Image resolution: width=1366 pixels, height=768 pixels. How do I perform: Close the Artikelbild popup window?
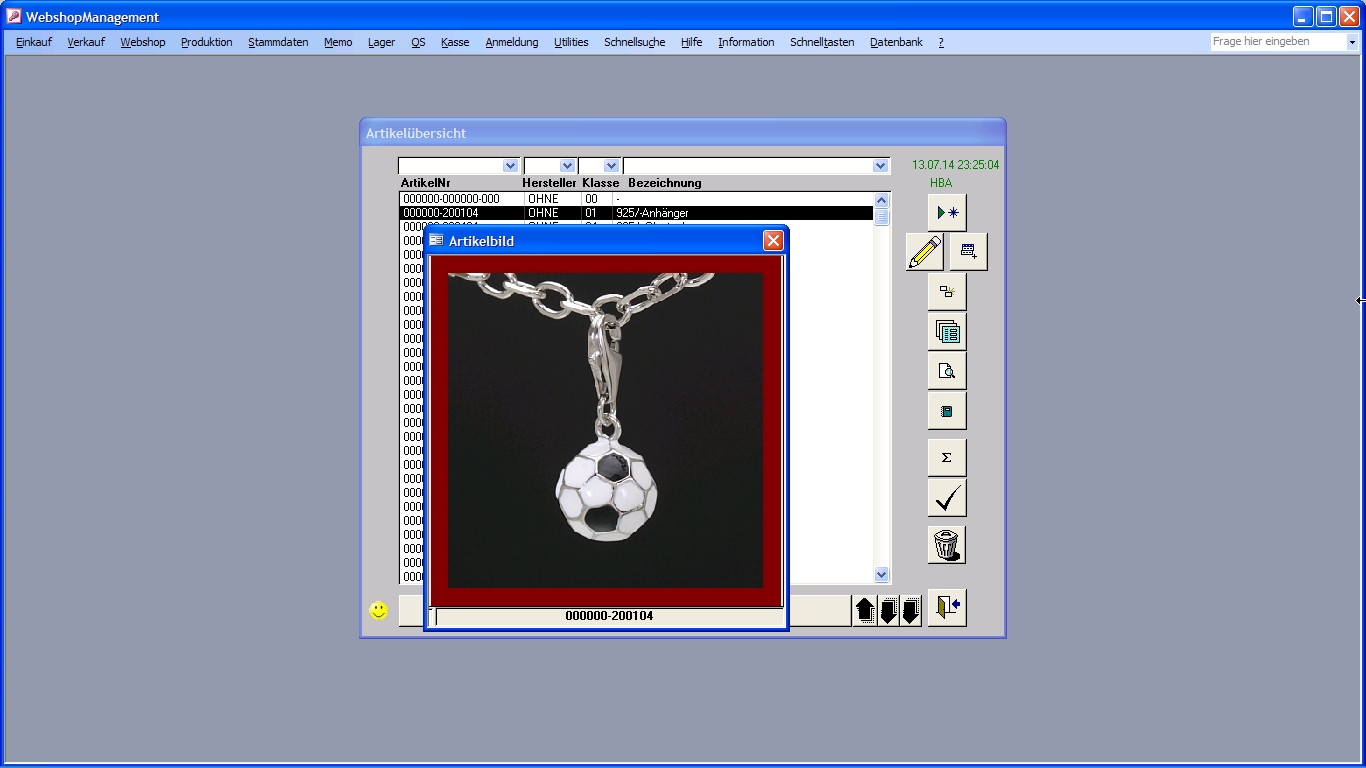773,240
